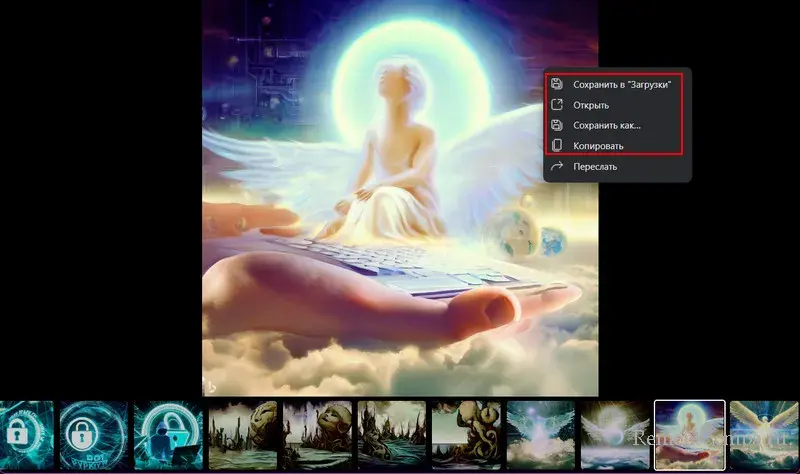Choose Сохранить как... from the context menu

pyautogui.click(x=606, y=125)
